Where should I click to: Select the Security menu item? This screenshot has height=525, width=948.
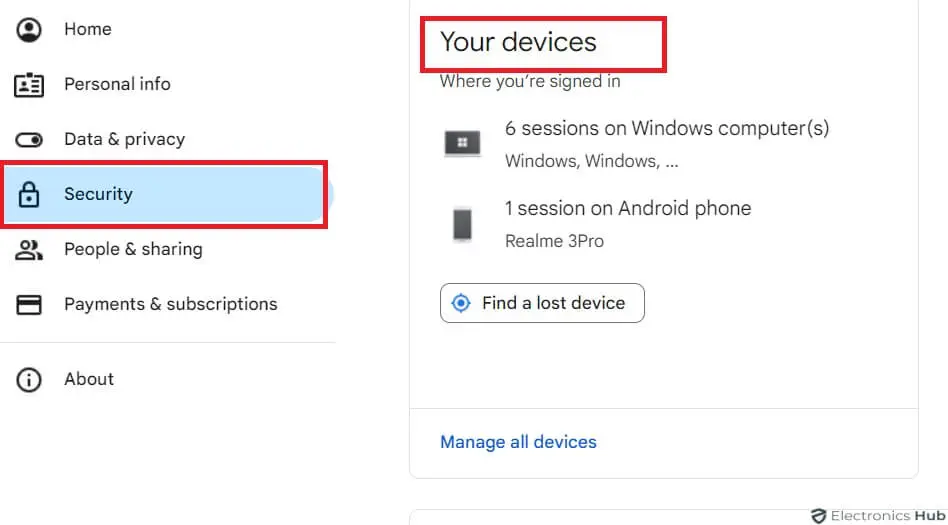[x=98, y=195]
